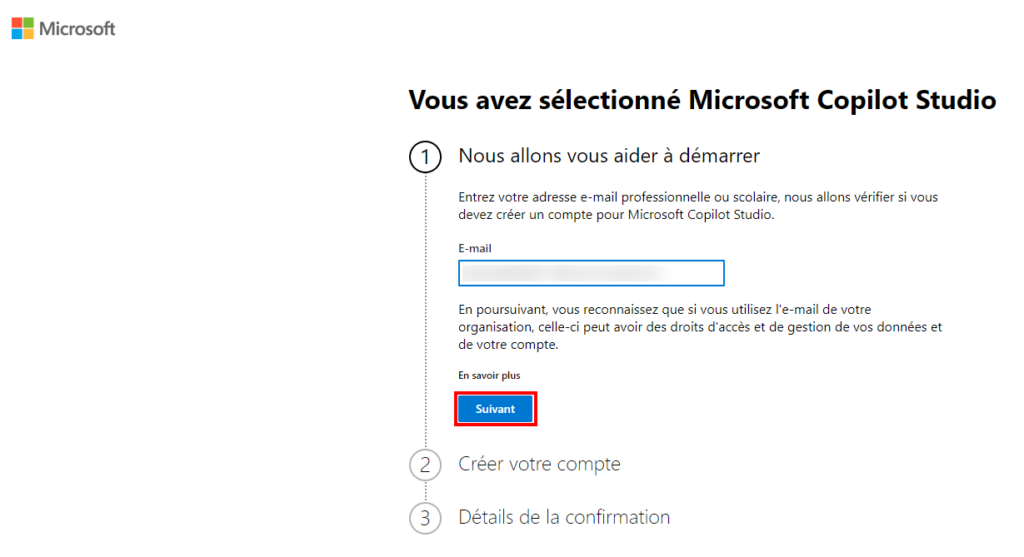The image size is (1024, 557).
Task: Click the E-mail field label
Action: [475, 248]
